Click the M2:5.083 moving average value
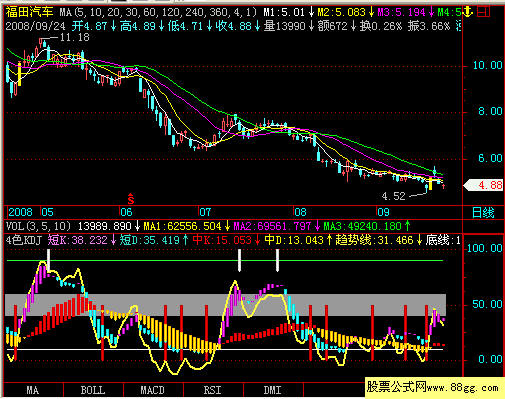Image resolution: width=505 pixels, height=399 pixels. click(341, 13)
